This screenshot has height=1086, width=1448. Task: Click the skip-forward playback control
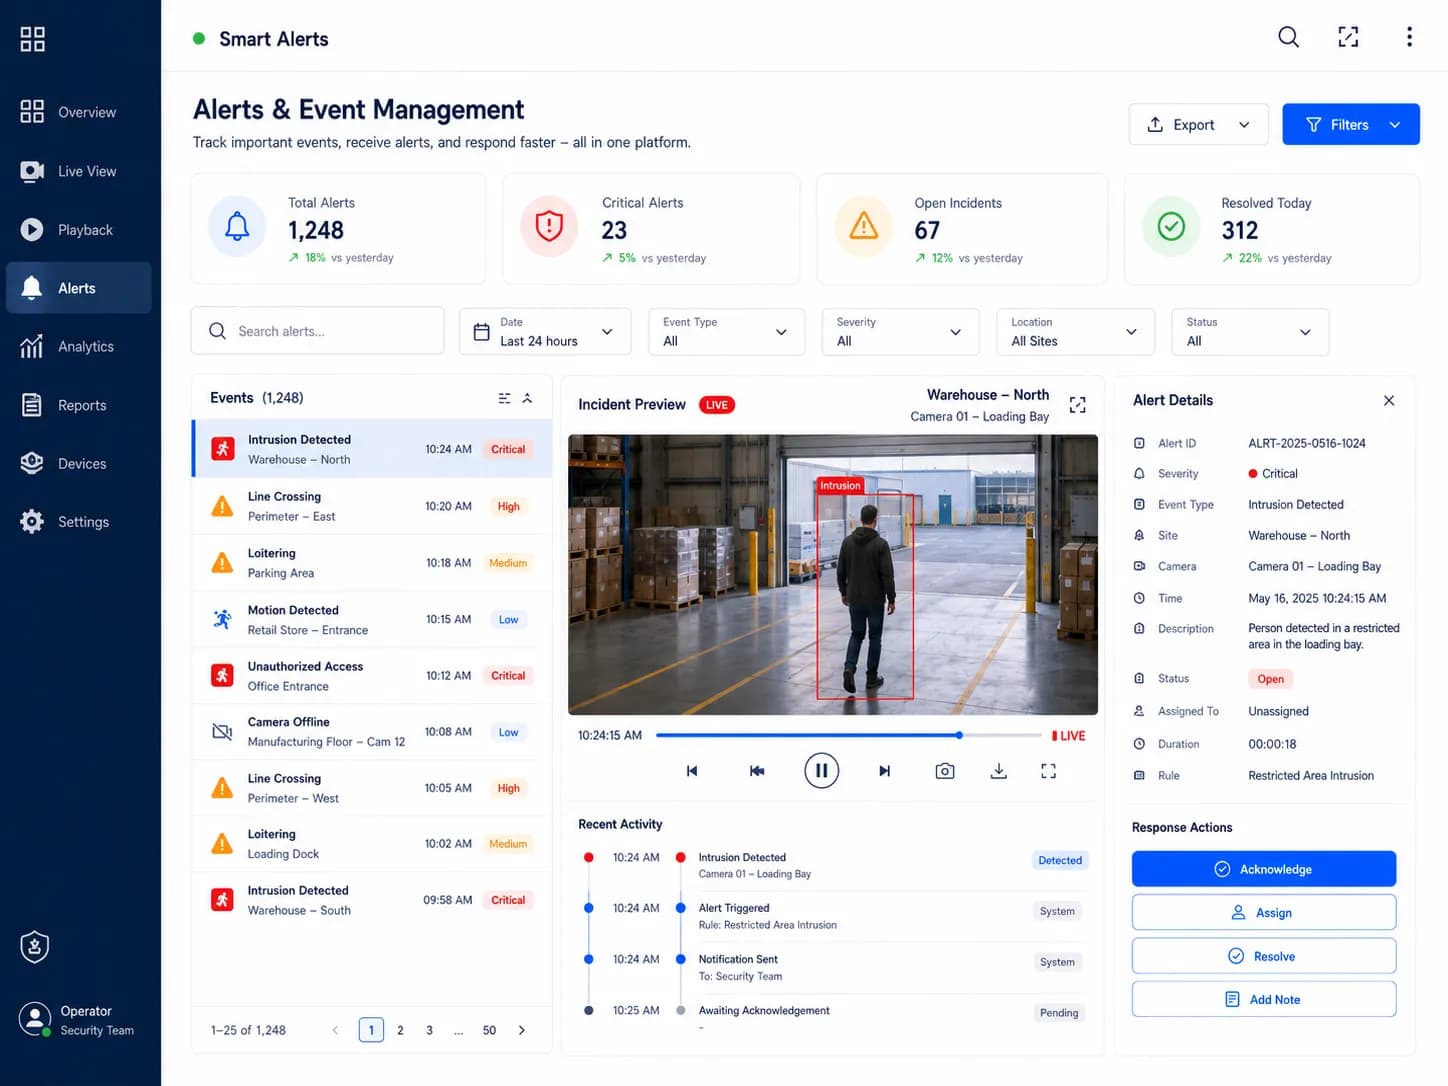[884, 771]
